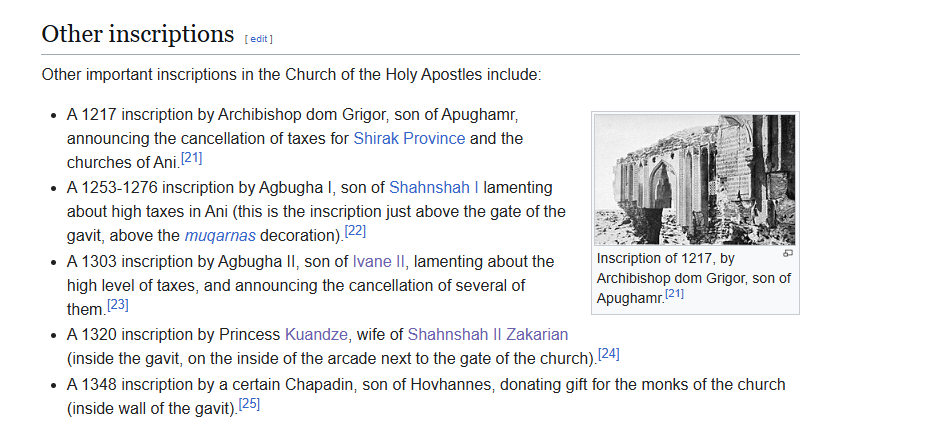Jump to footnote 21 after churches of Ani
The width and height of the screenshot is (938, 424).
point(192,158)
